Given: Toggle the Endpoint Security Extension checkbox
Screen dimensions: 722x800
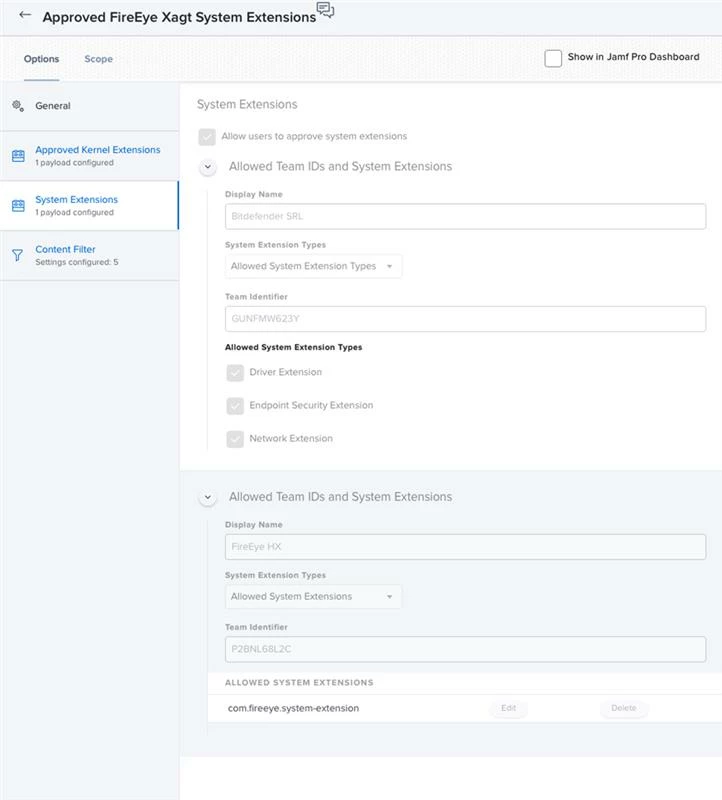Looking at the screenshot, I should click(235, 406).
